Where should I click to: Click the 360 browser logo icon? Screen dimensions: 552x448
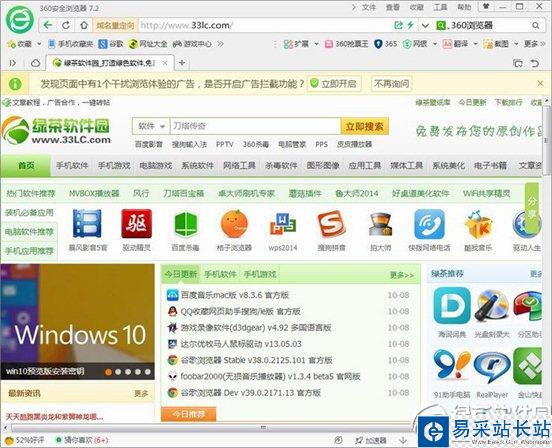coord(20,20)
